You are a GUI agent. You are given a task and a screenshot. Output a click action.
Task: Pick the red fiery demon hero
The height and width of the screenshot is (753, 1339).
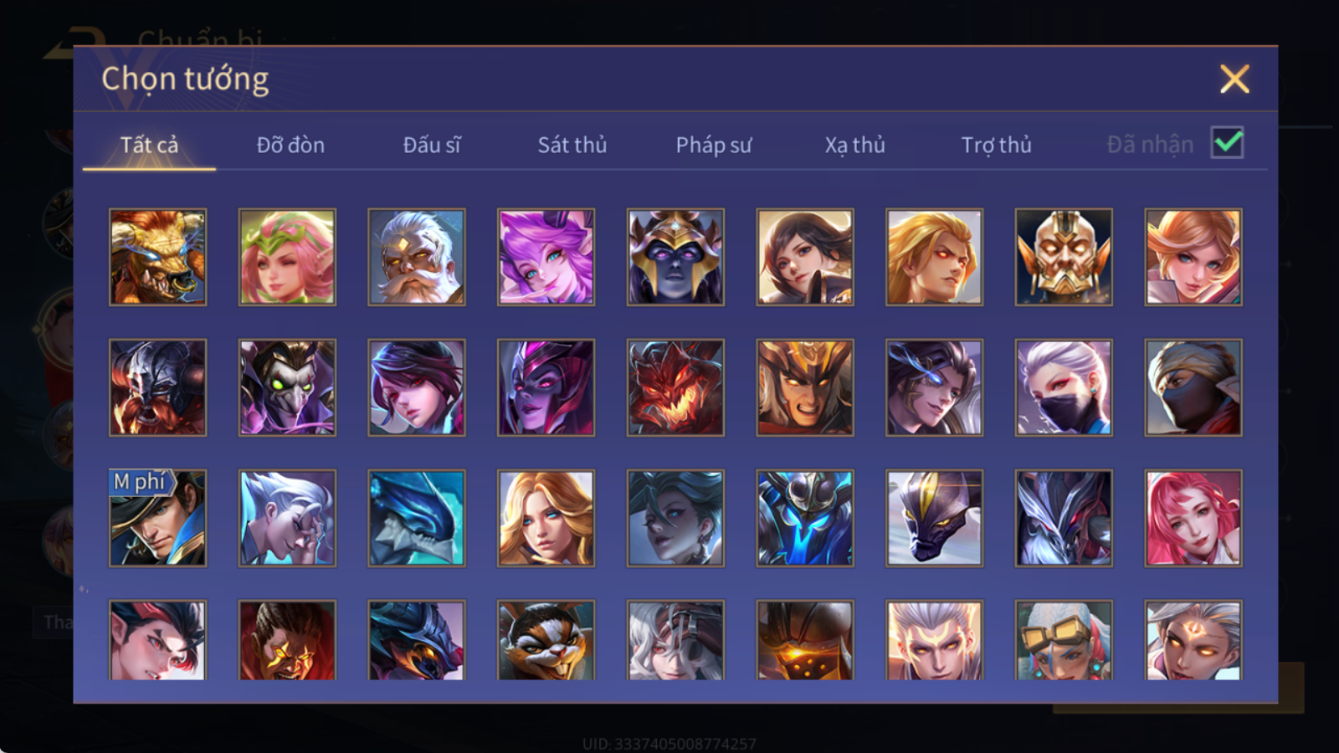tap(676, 388)
